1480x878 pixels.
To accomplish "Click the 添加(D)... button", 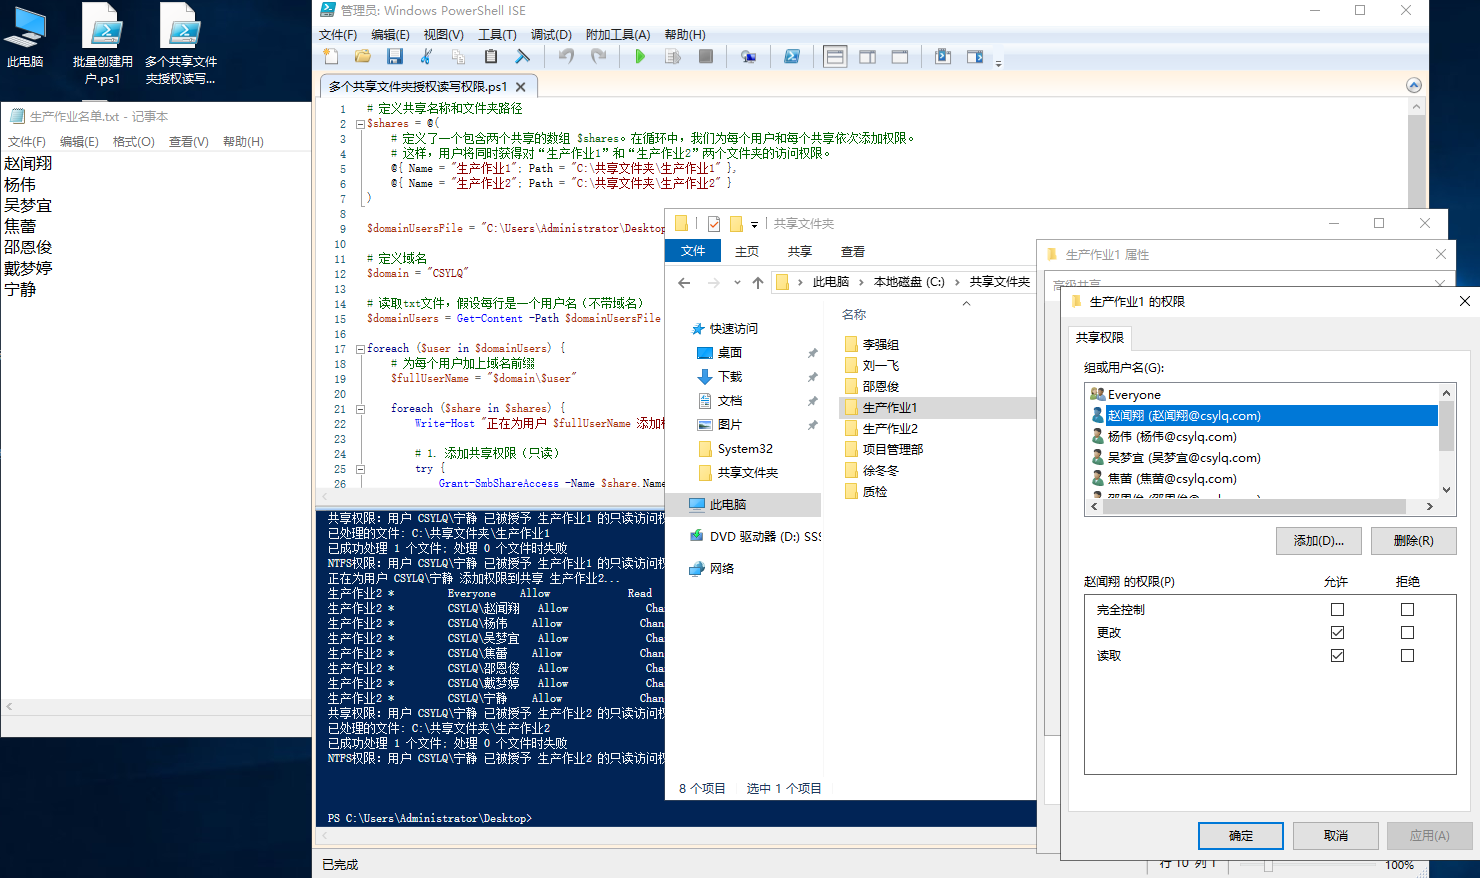I will (1318, 540).
